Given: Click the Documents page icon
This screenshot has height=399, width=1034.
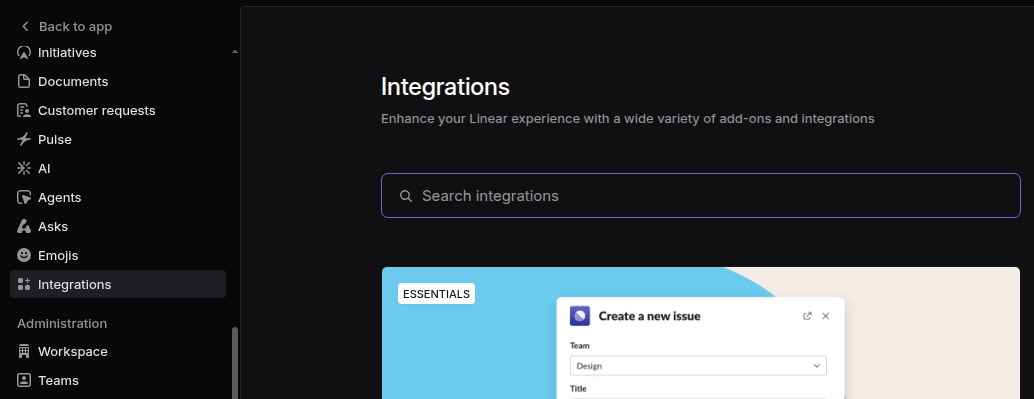Looking at the screenshot, I should click(24, 82).
